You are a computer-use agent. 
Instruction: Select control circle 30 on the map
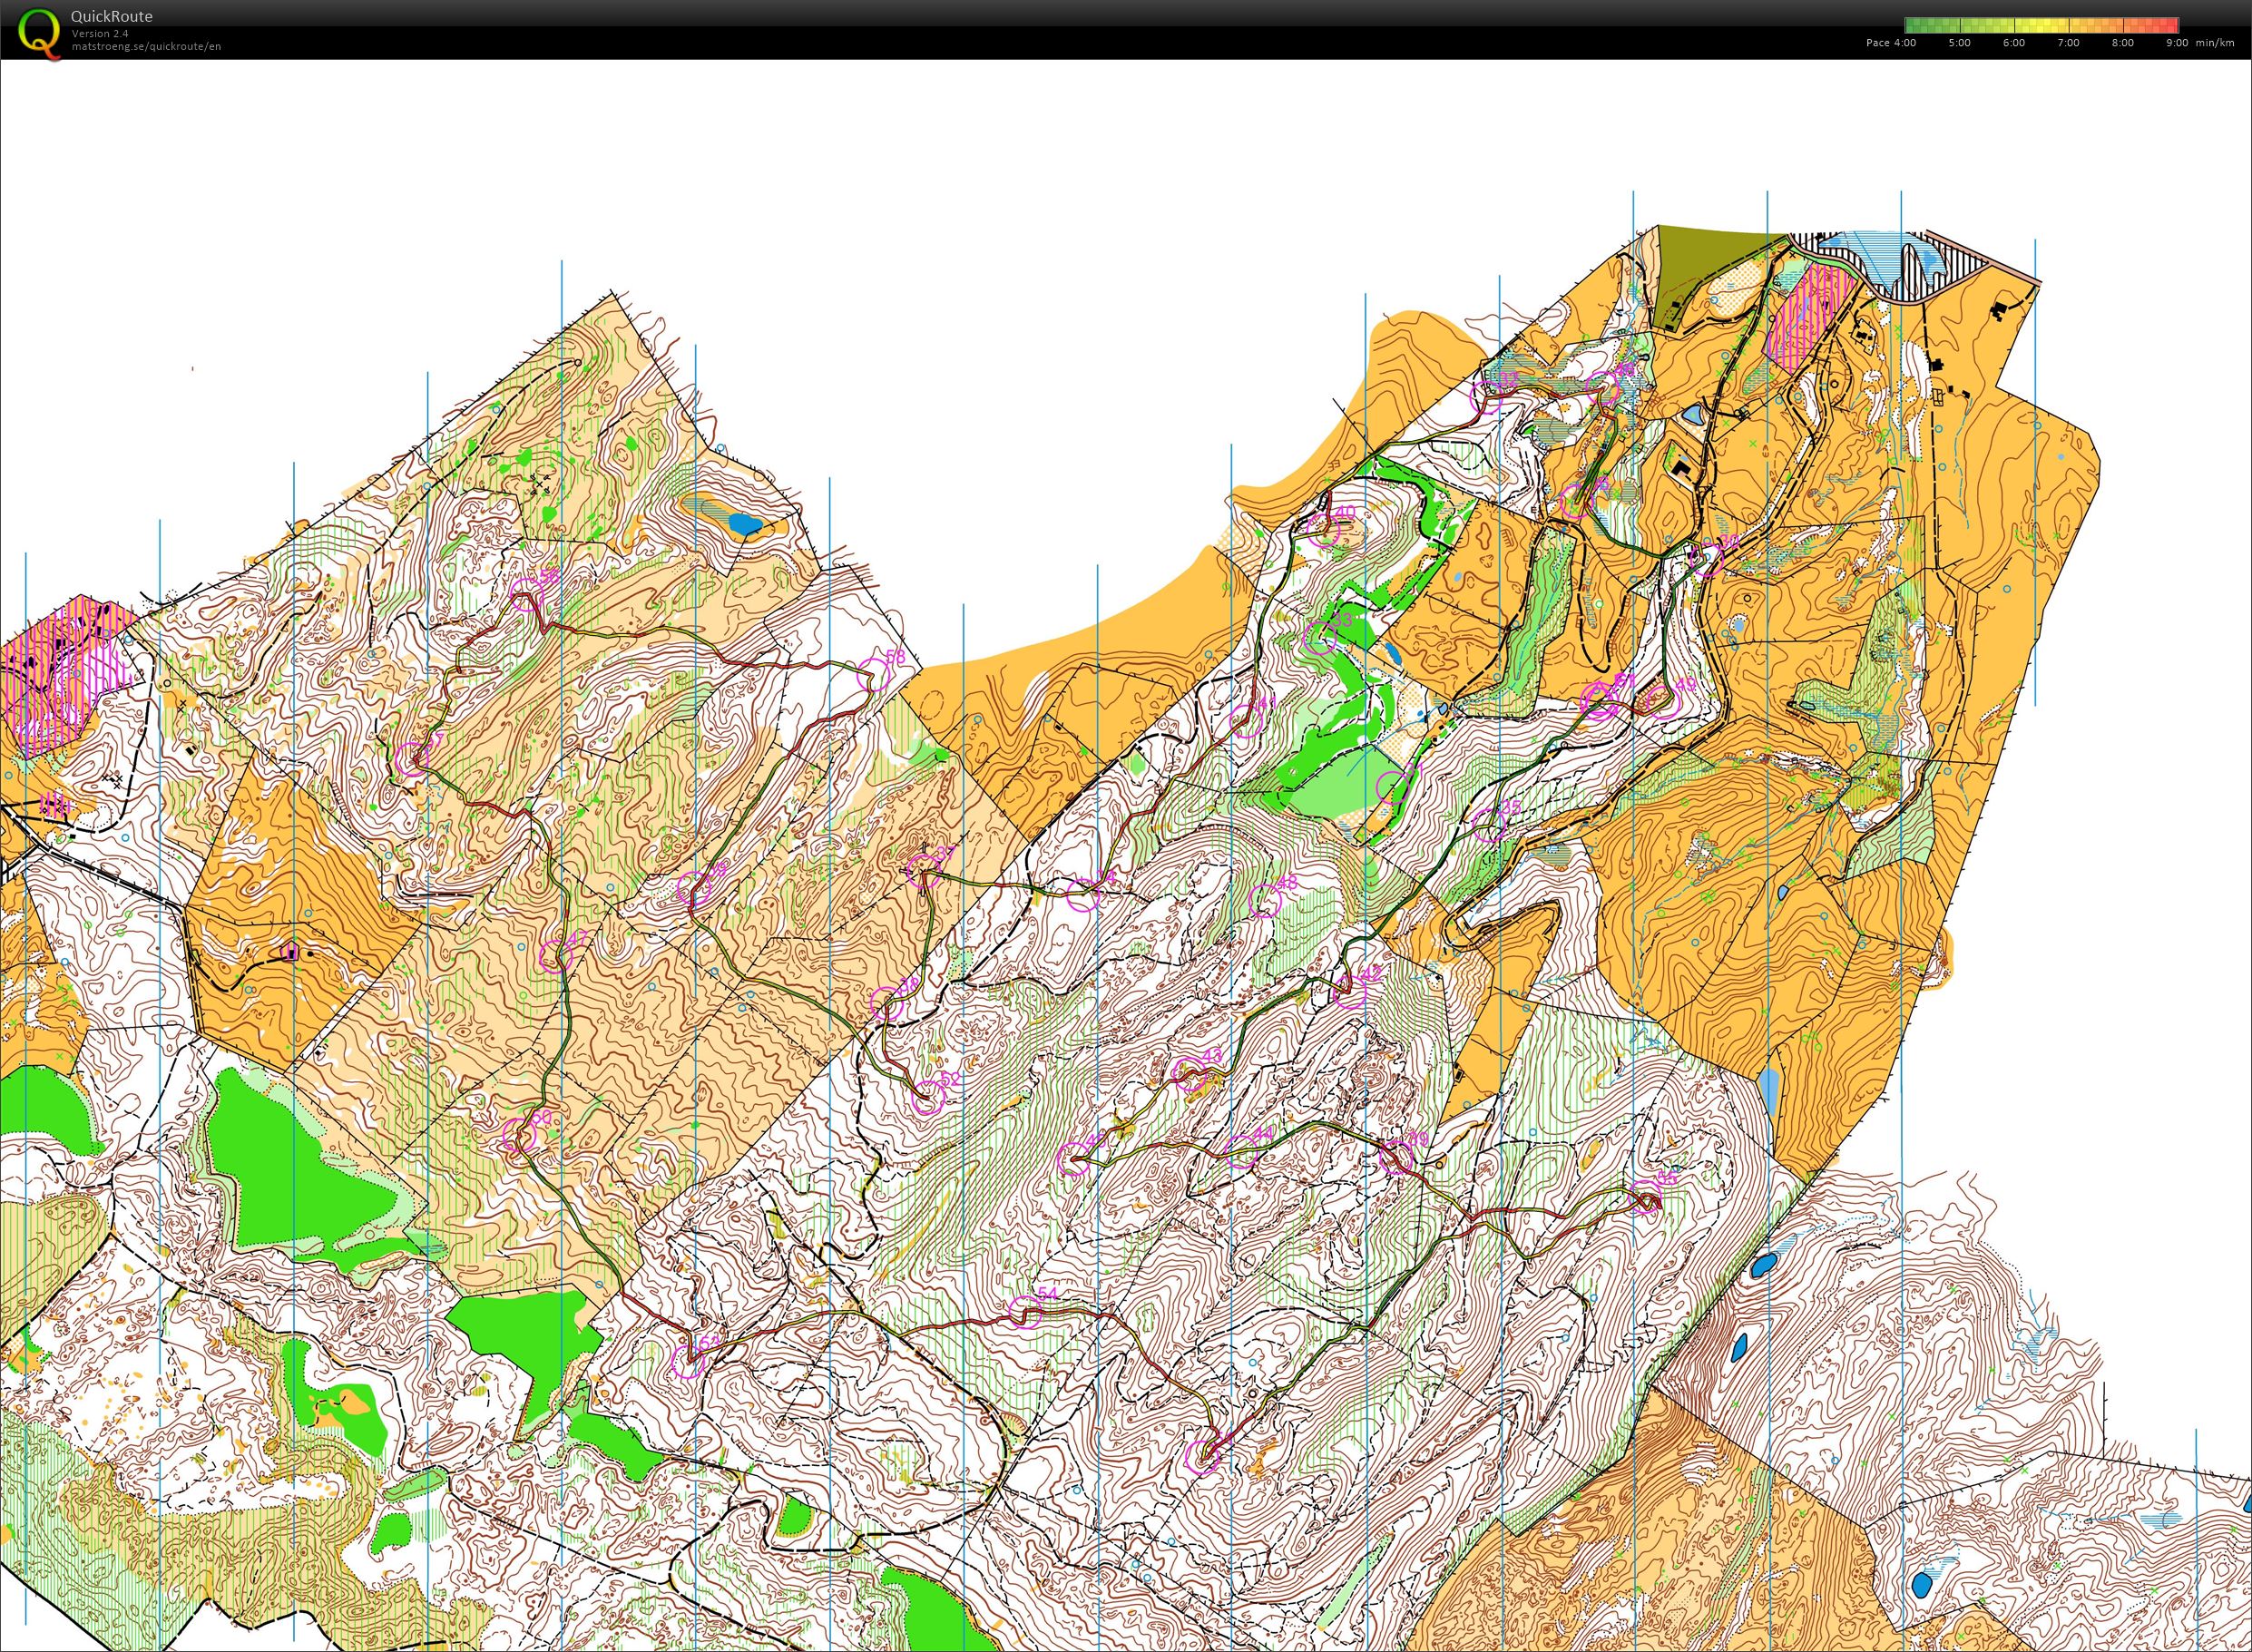pyautogui.click(x=1708, y=560)
